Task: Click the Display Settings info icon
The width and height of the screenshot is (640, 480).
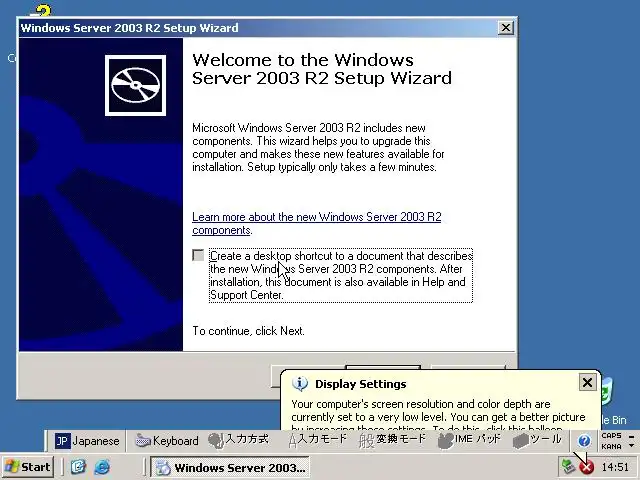Action: tap(300, 384)
